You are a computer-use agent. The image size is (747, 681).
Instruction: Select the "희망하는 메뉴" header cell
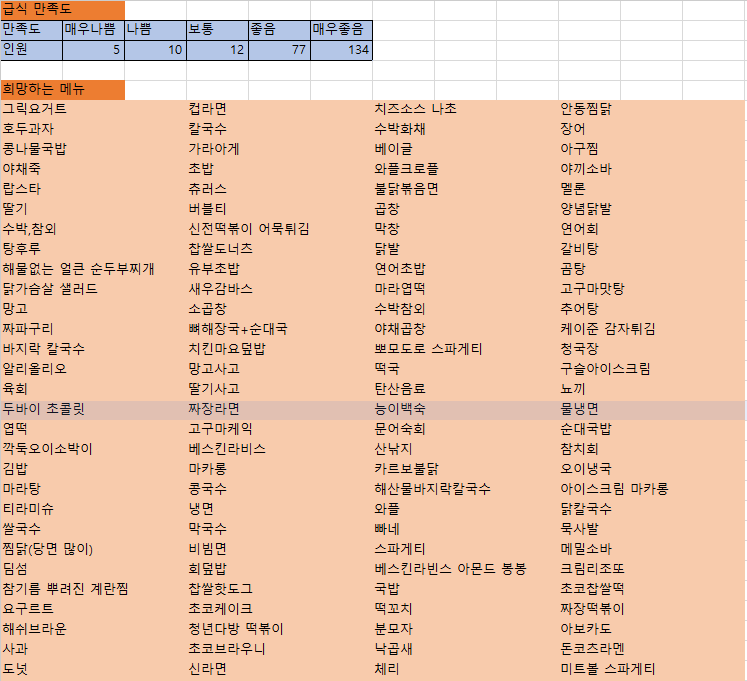click(x=62, y=89)
